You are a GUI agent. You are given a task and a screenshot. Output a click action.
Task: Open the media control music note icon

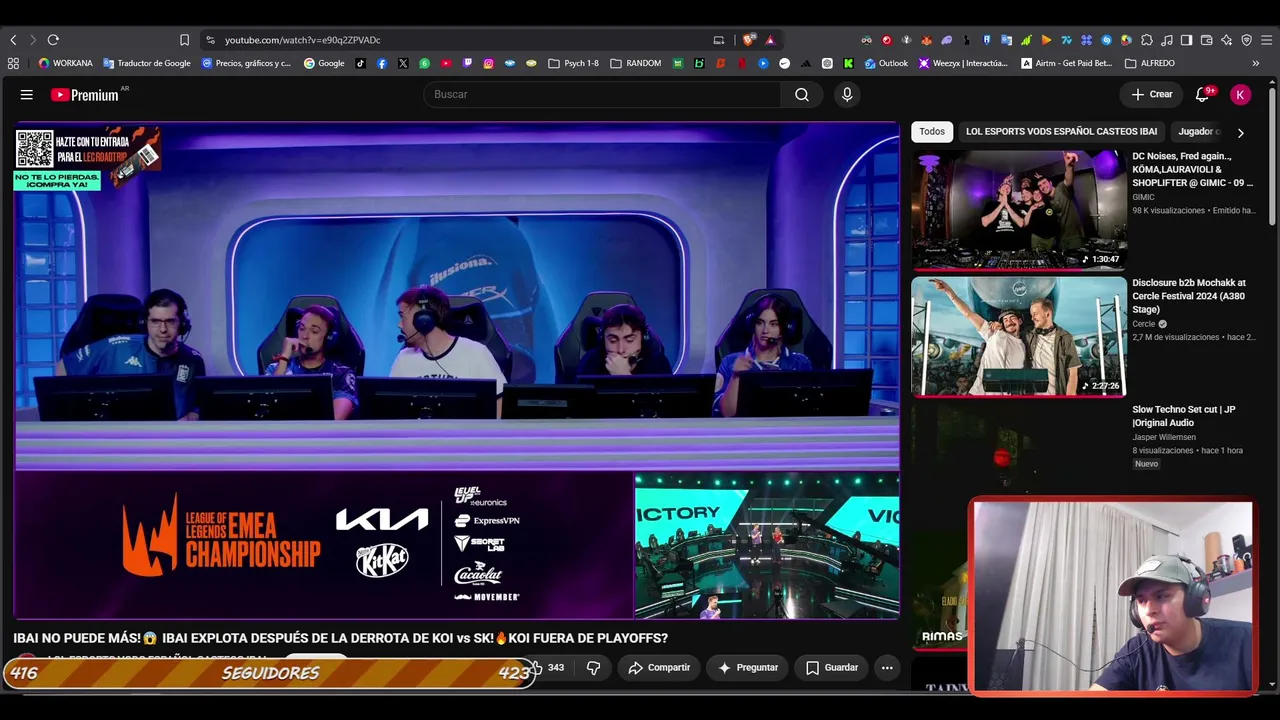click(x=1166, y=40)
